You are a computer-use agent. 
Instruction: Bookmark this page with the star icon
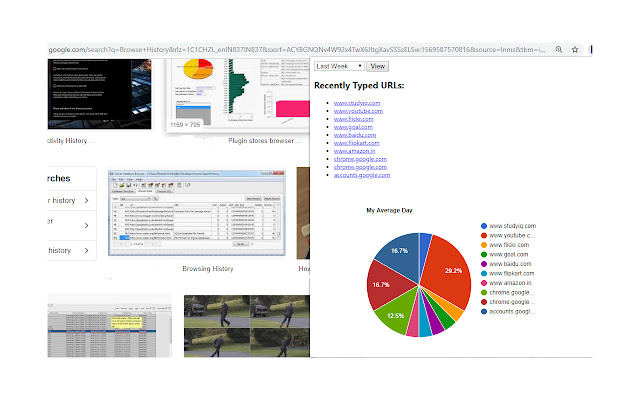575,49
